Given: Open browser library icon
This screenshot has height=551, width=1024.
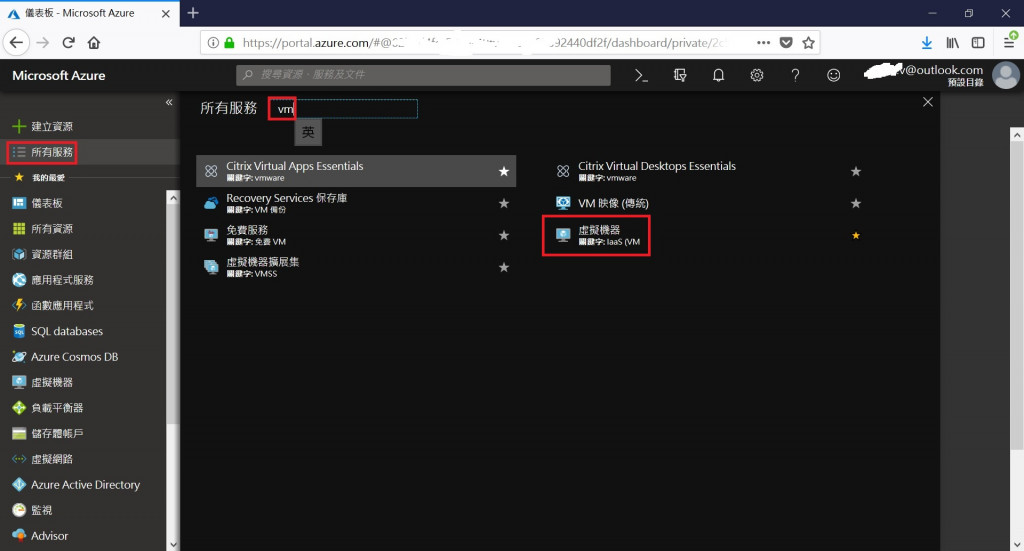Looking at the screenshot, I should coord(953,43).
